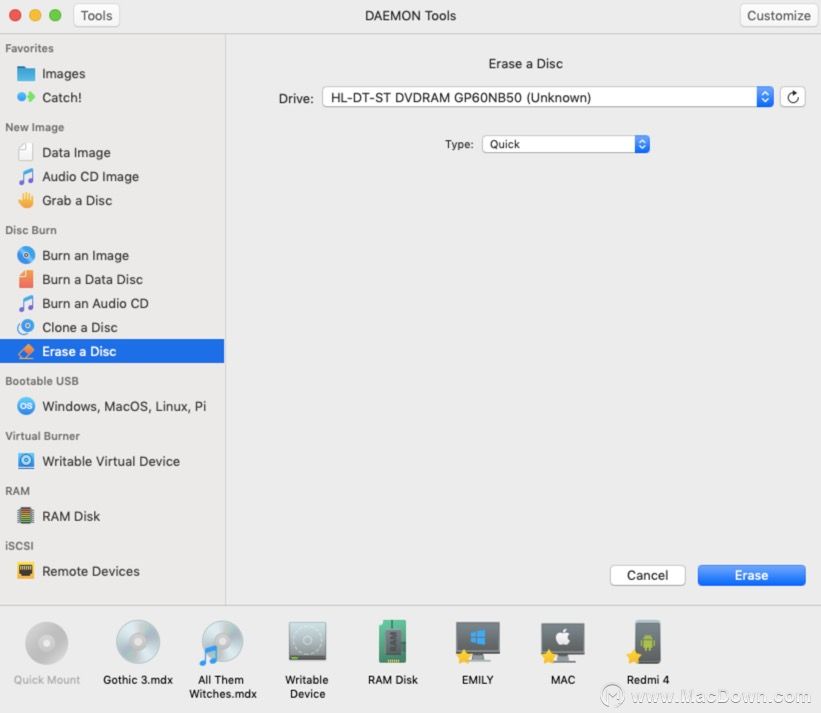Click the Audio CD Image music note icon
Image resolution: width=821 pixels, height=713 pixels.
[x=26, y=176]
